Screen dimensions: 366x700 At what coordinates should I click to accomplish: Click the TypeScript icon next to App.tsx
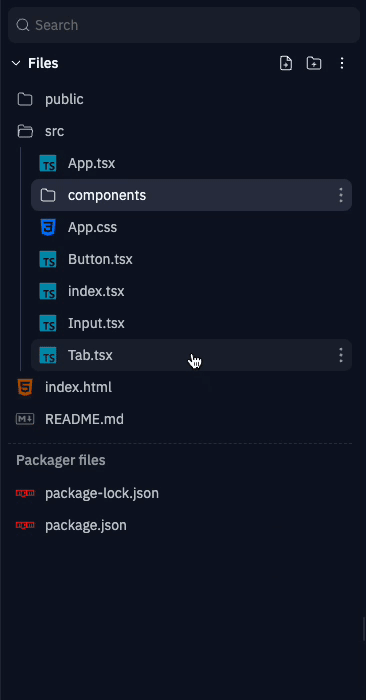[48, 163]
